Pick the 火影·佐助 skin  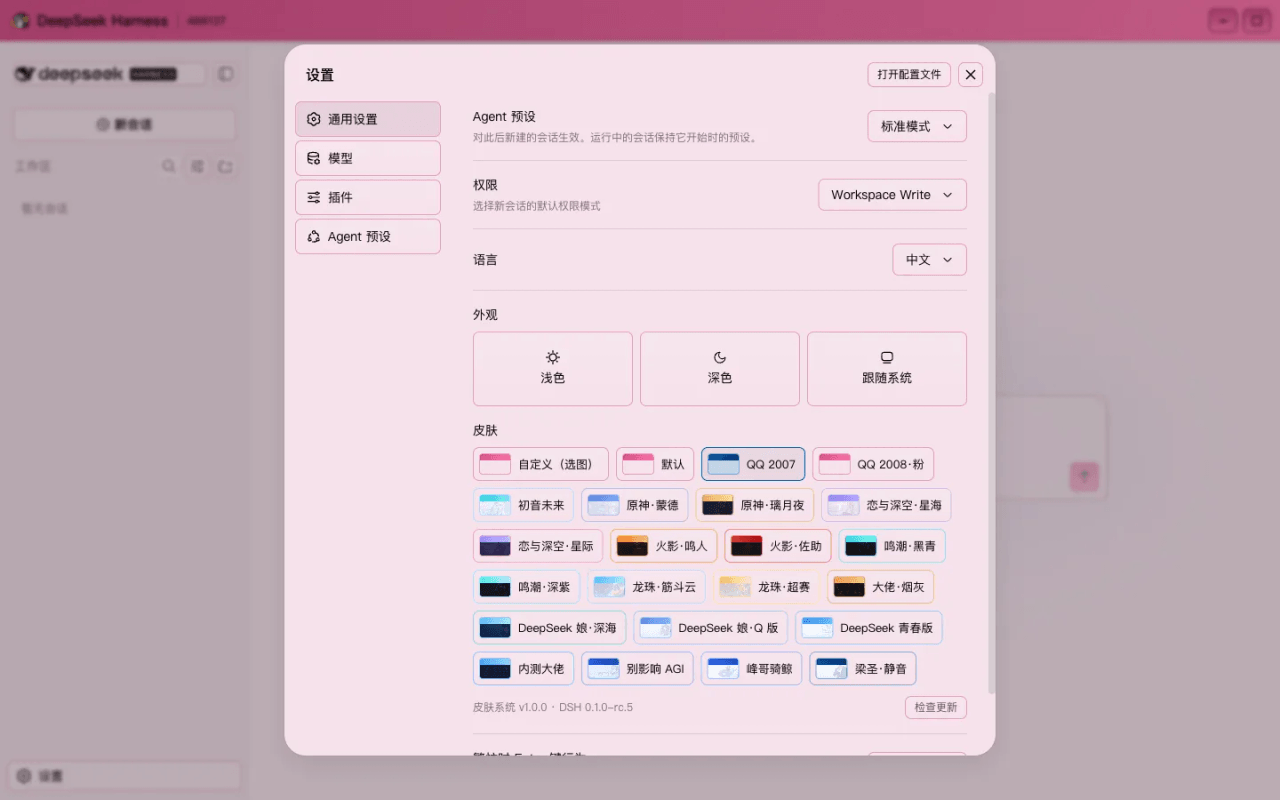coord(778,546)
